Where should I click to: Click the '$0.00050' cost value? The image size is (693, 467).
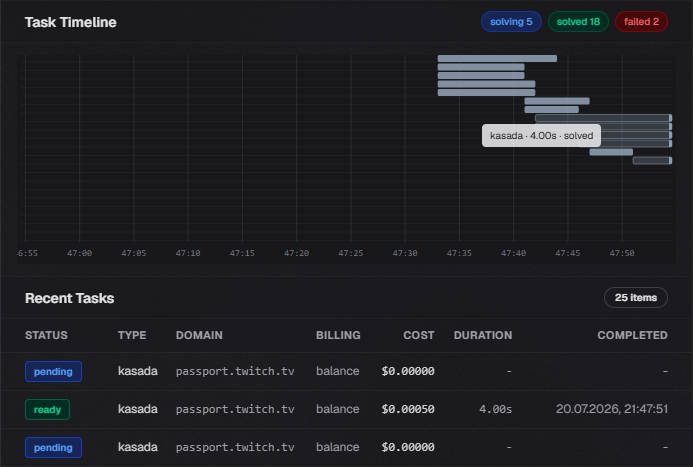408,410
